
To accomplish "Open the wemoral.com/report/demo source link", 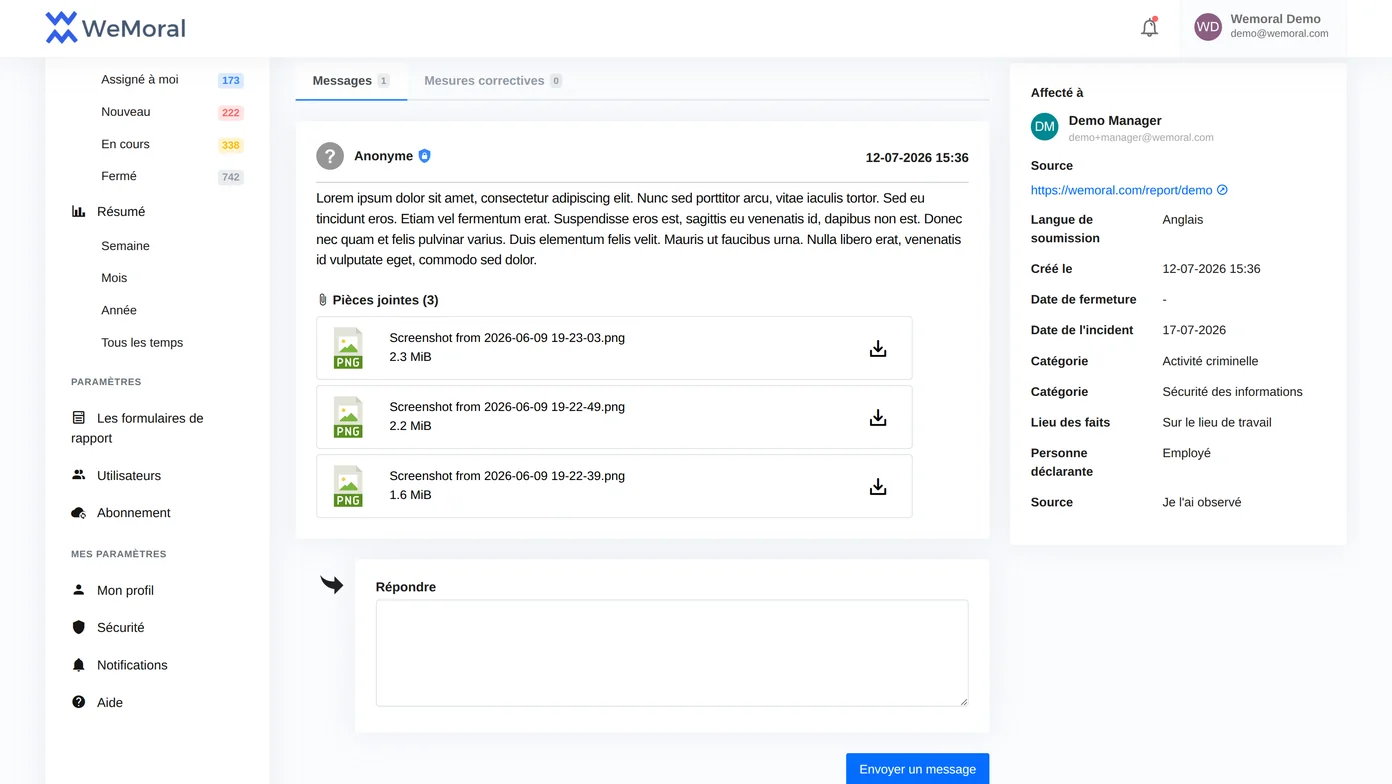I will click(1121, 190).
